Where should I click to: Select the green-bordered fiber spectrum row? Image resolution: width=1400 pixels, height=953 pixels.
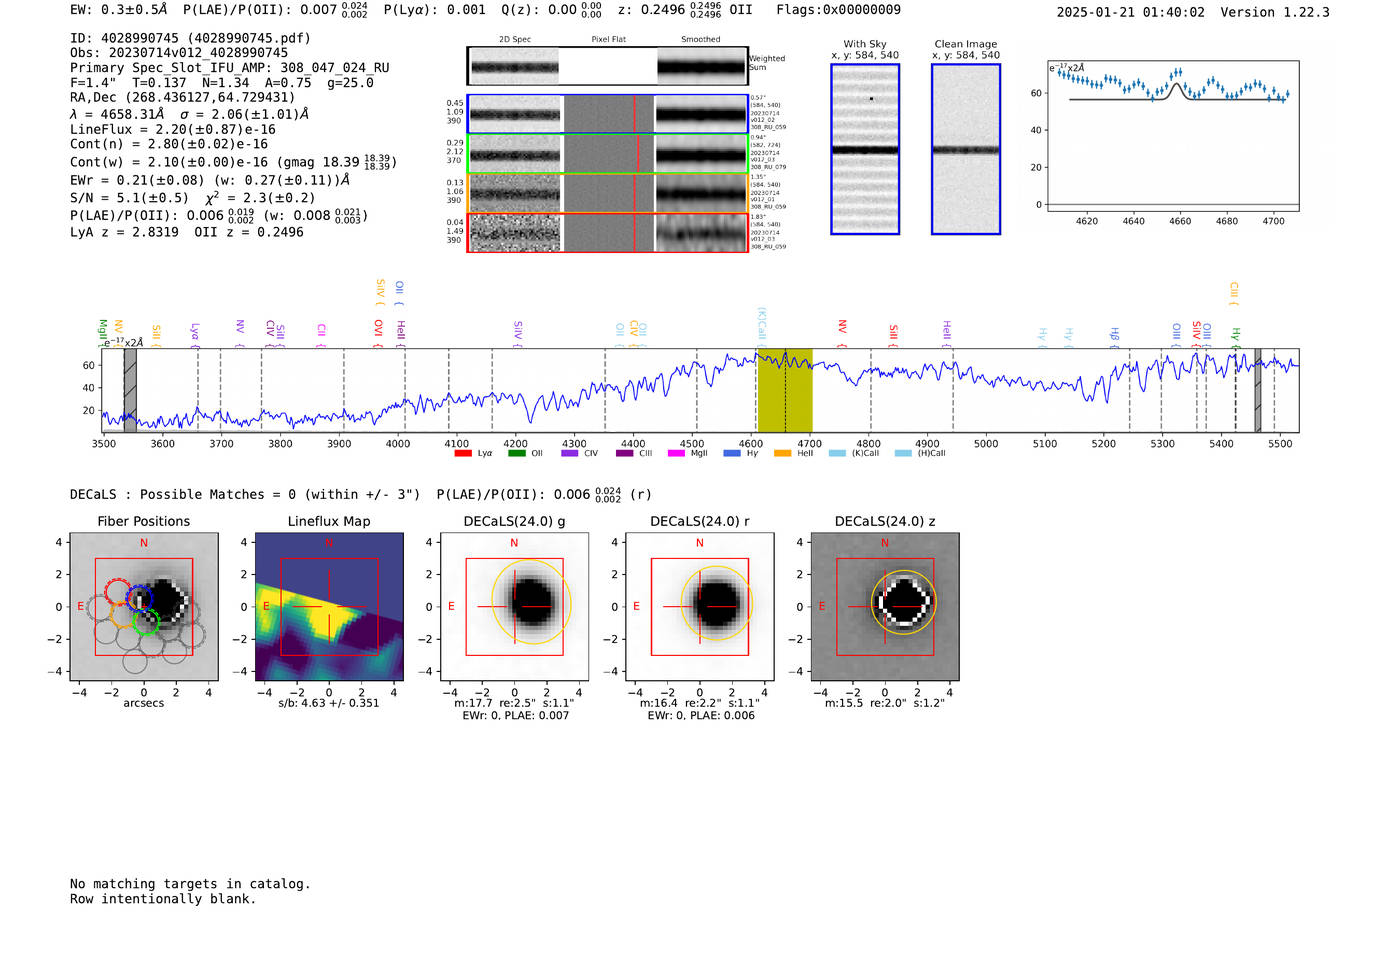pos(607,154)
